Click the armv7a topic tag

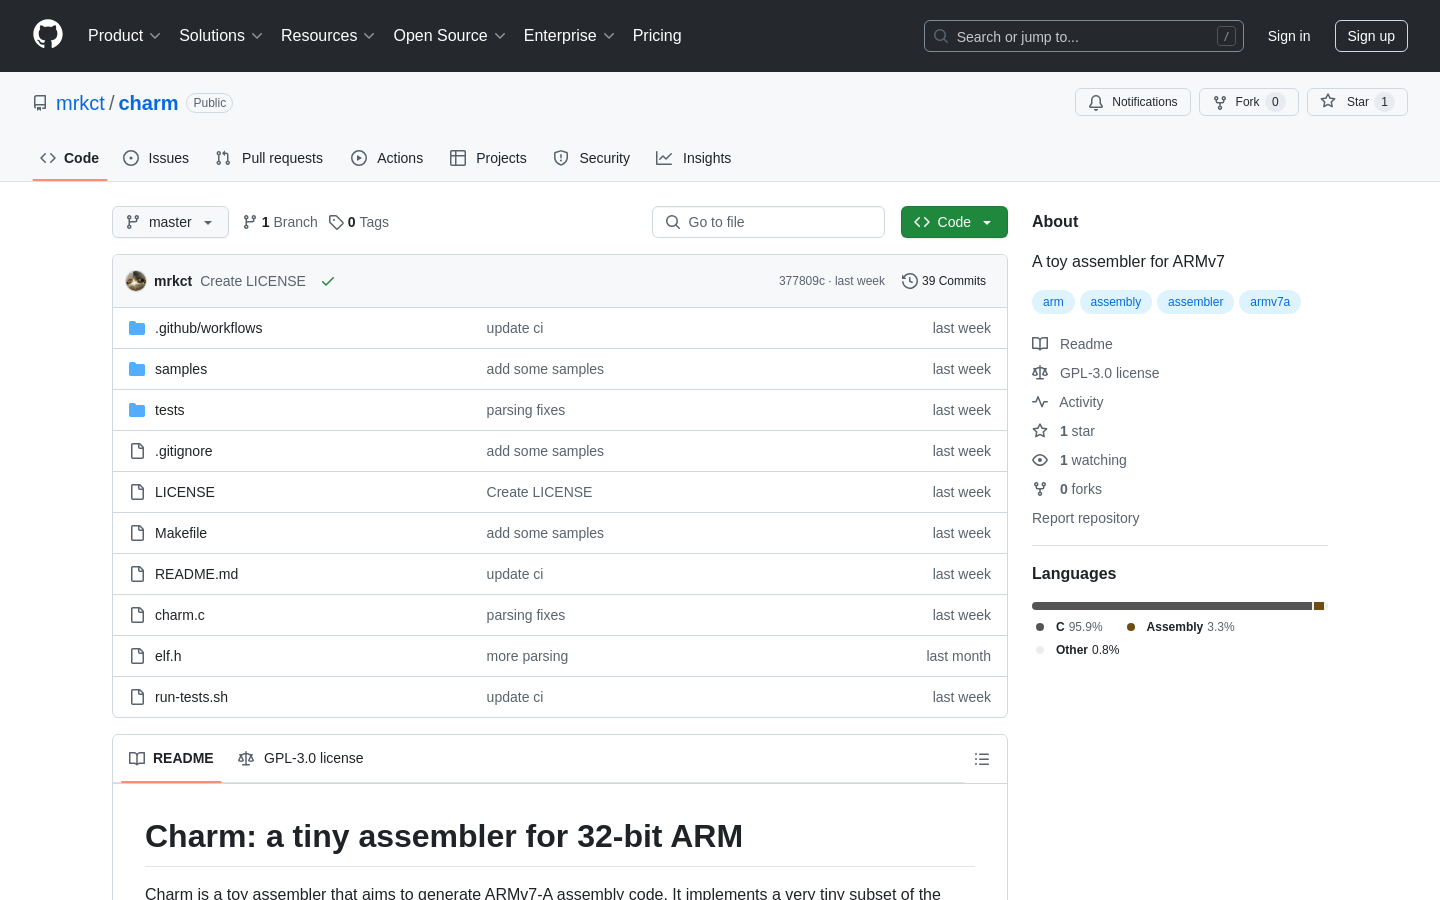(1270, 302)
